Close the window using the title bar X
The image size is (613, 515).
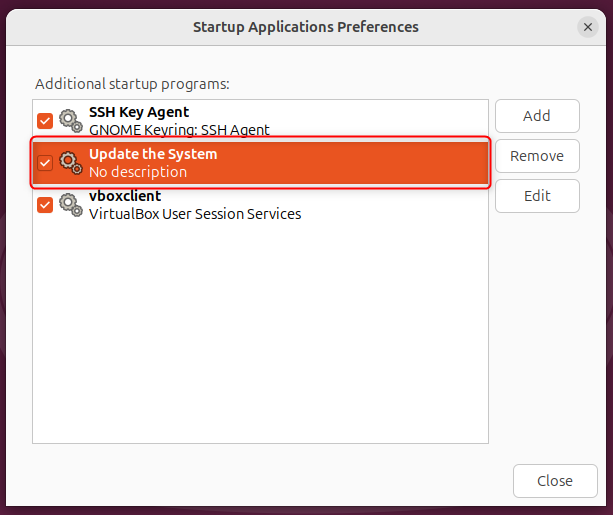tap(588, 27)
